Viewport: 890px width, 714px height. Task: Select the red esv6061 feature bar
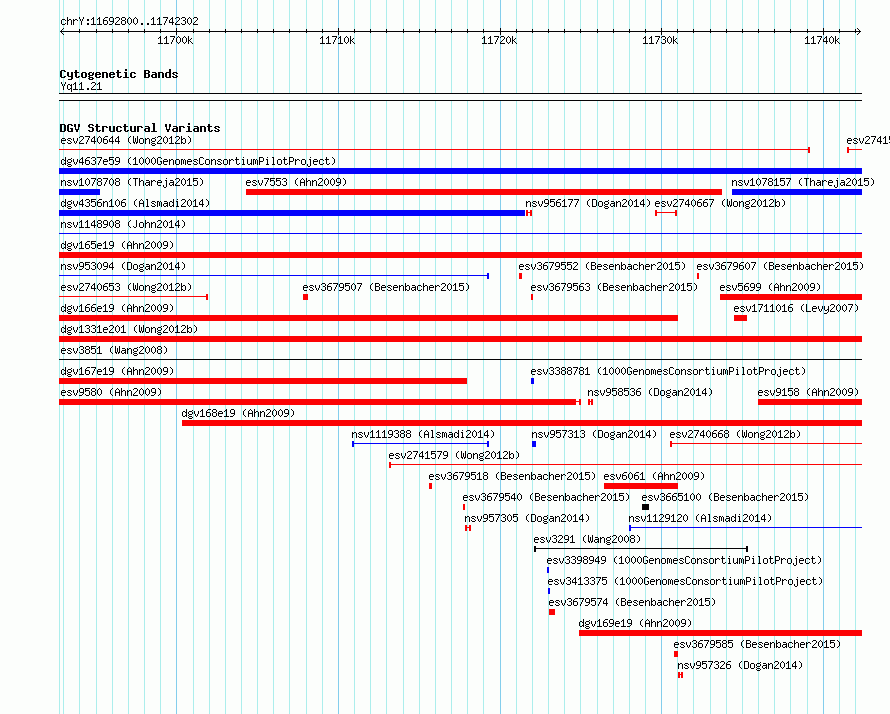[641, 486]
